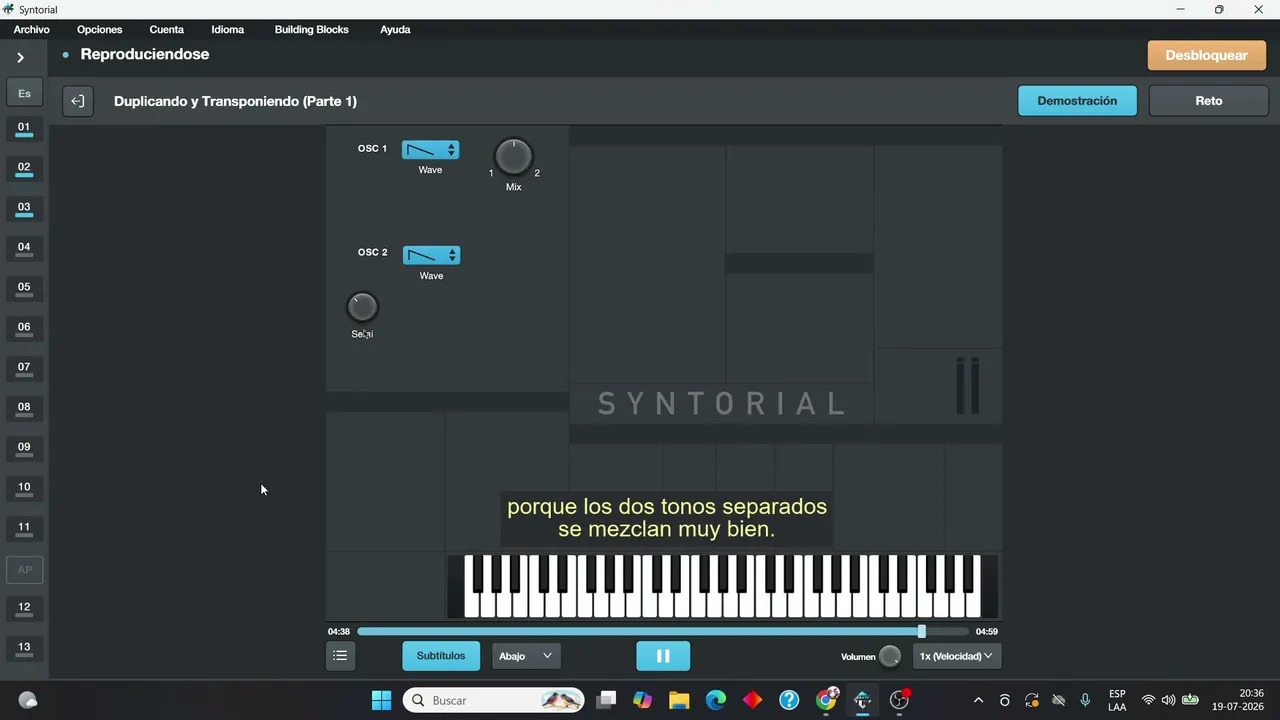This screenshot has width=1280, height=720.
Task: Open the Opciones menu
Action: 99,30
